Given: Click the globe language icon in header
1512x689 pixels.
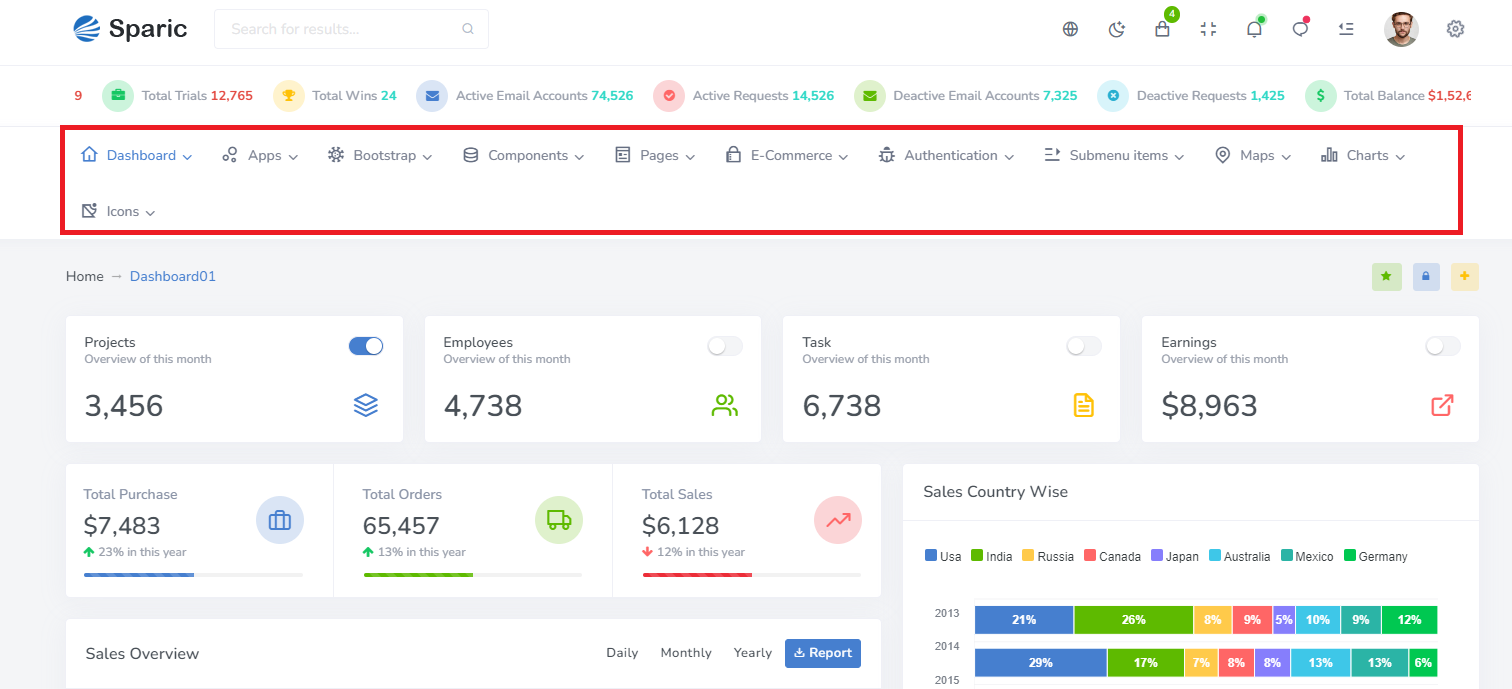Looking at the screenshot, I should pos(1070,29).
